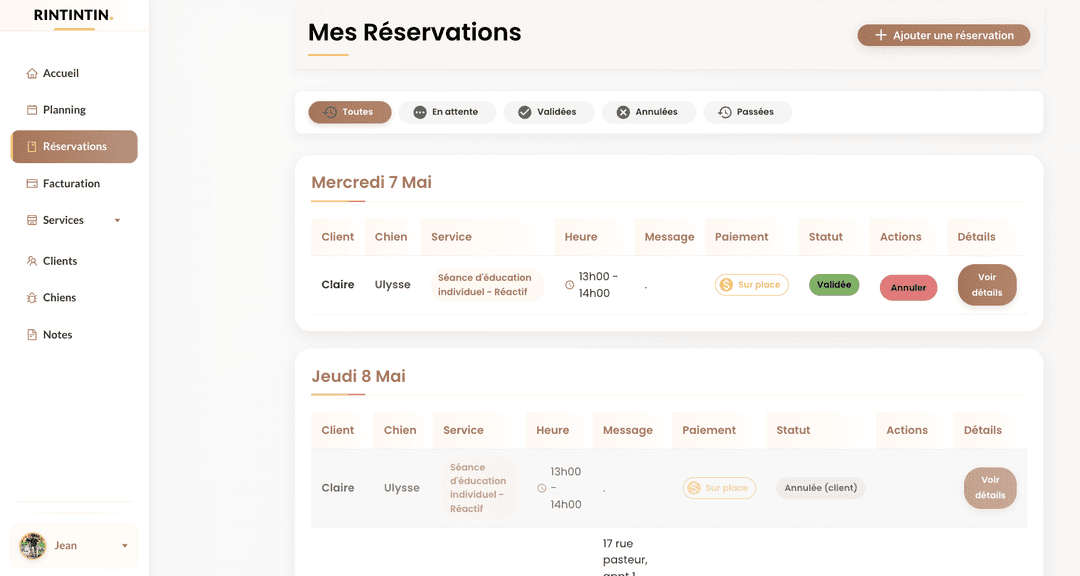This screenshot has width=1080, height=576.
Task: Click the dots icon on En attente
Action: [420, 112]
